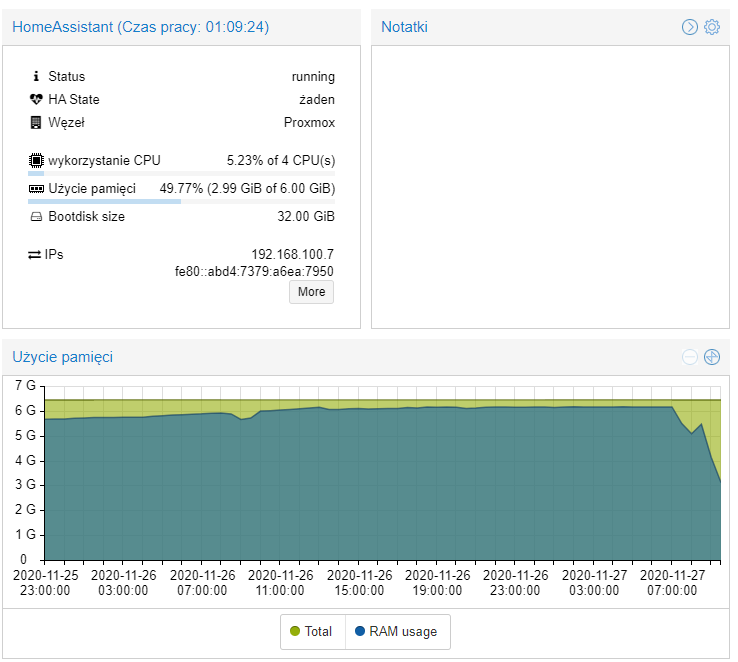Click the Notatki panel title
The width and height of the screenshot is (738, 662).
[x=404, y=27]
